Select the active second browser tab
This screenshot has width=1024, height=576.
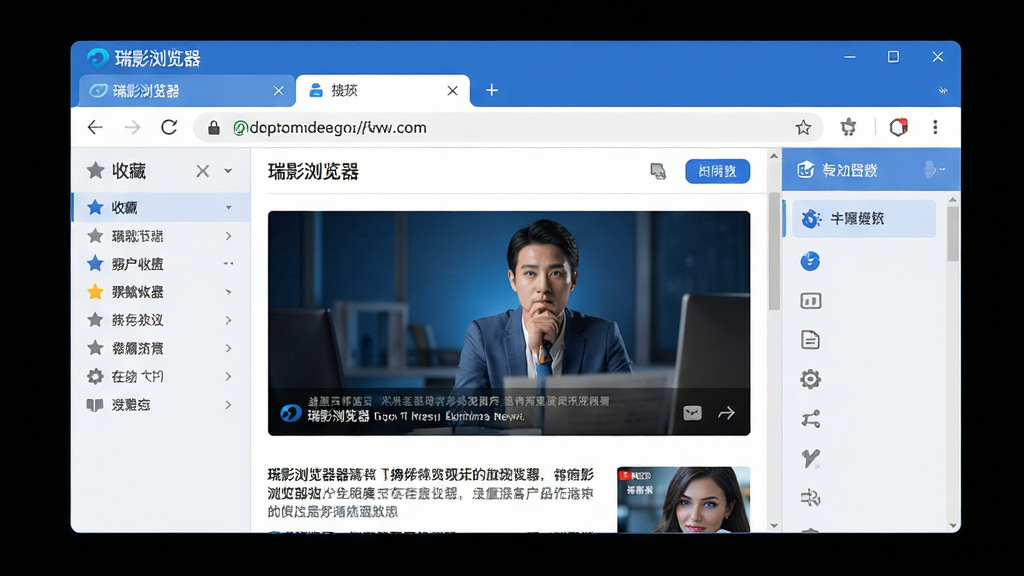[x=383, y=91]
